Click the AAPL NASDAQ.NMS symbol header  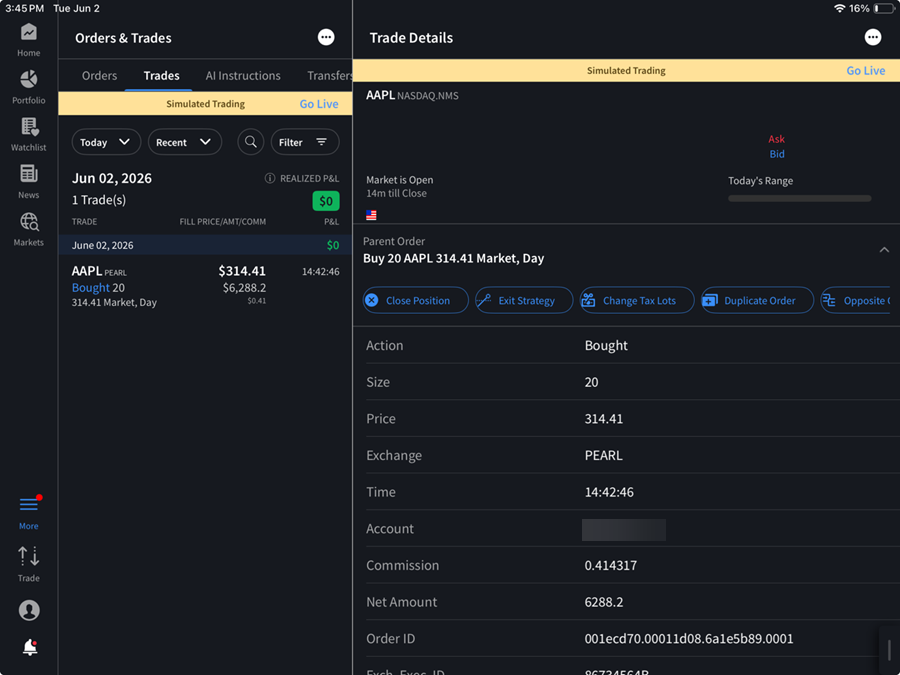[x=412, y=95]
